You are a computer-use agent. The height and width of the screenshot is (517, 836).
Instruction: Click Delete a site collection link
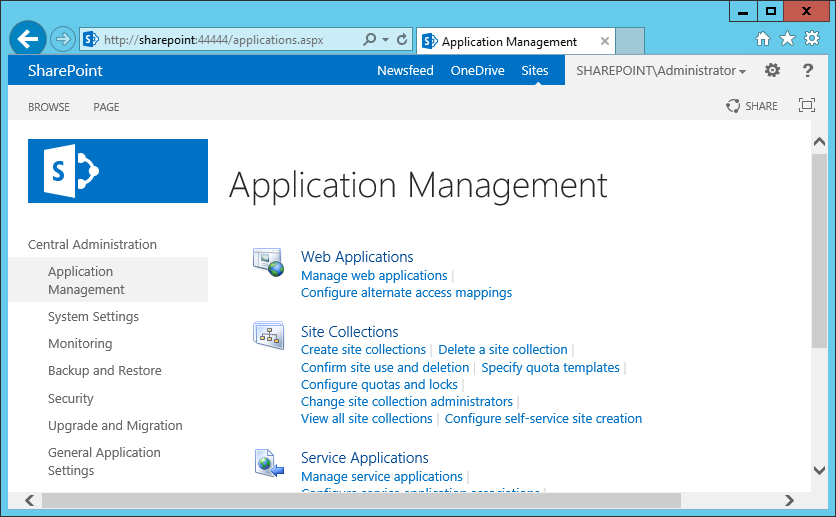point(503,350)
